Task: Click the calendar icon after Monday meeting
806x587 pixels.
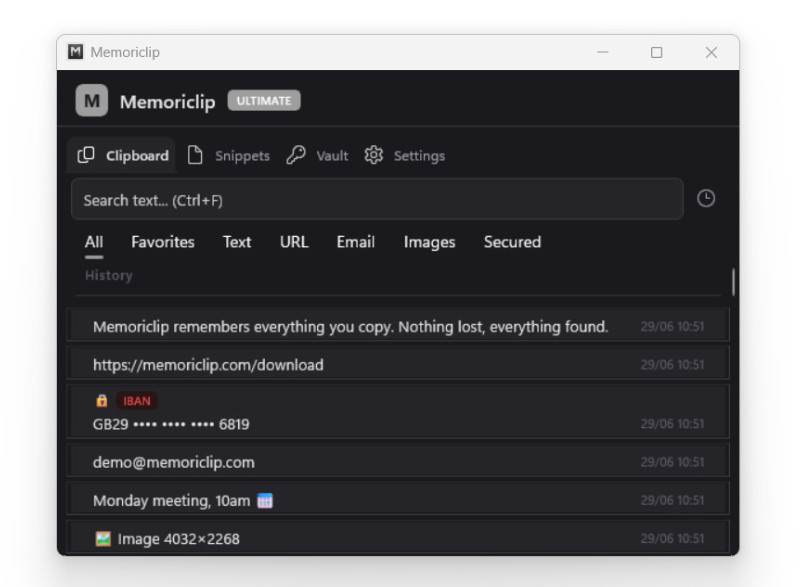Action: tap(265, 501)
